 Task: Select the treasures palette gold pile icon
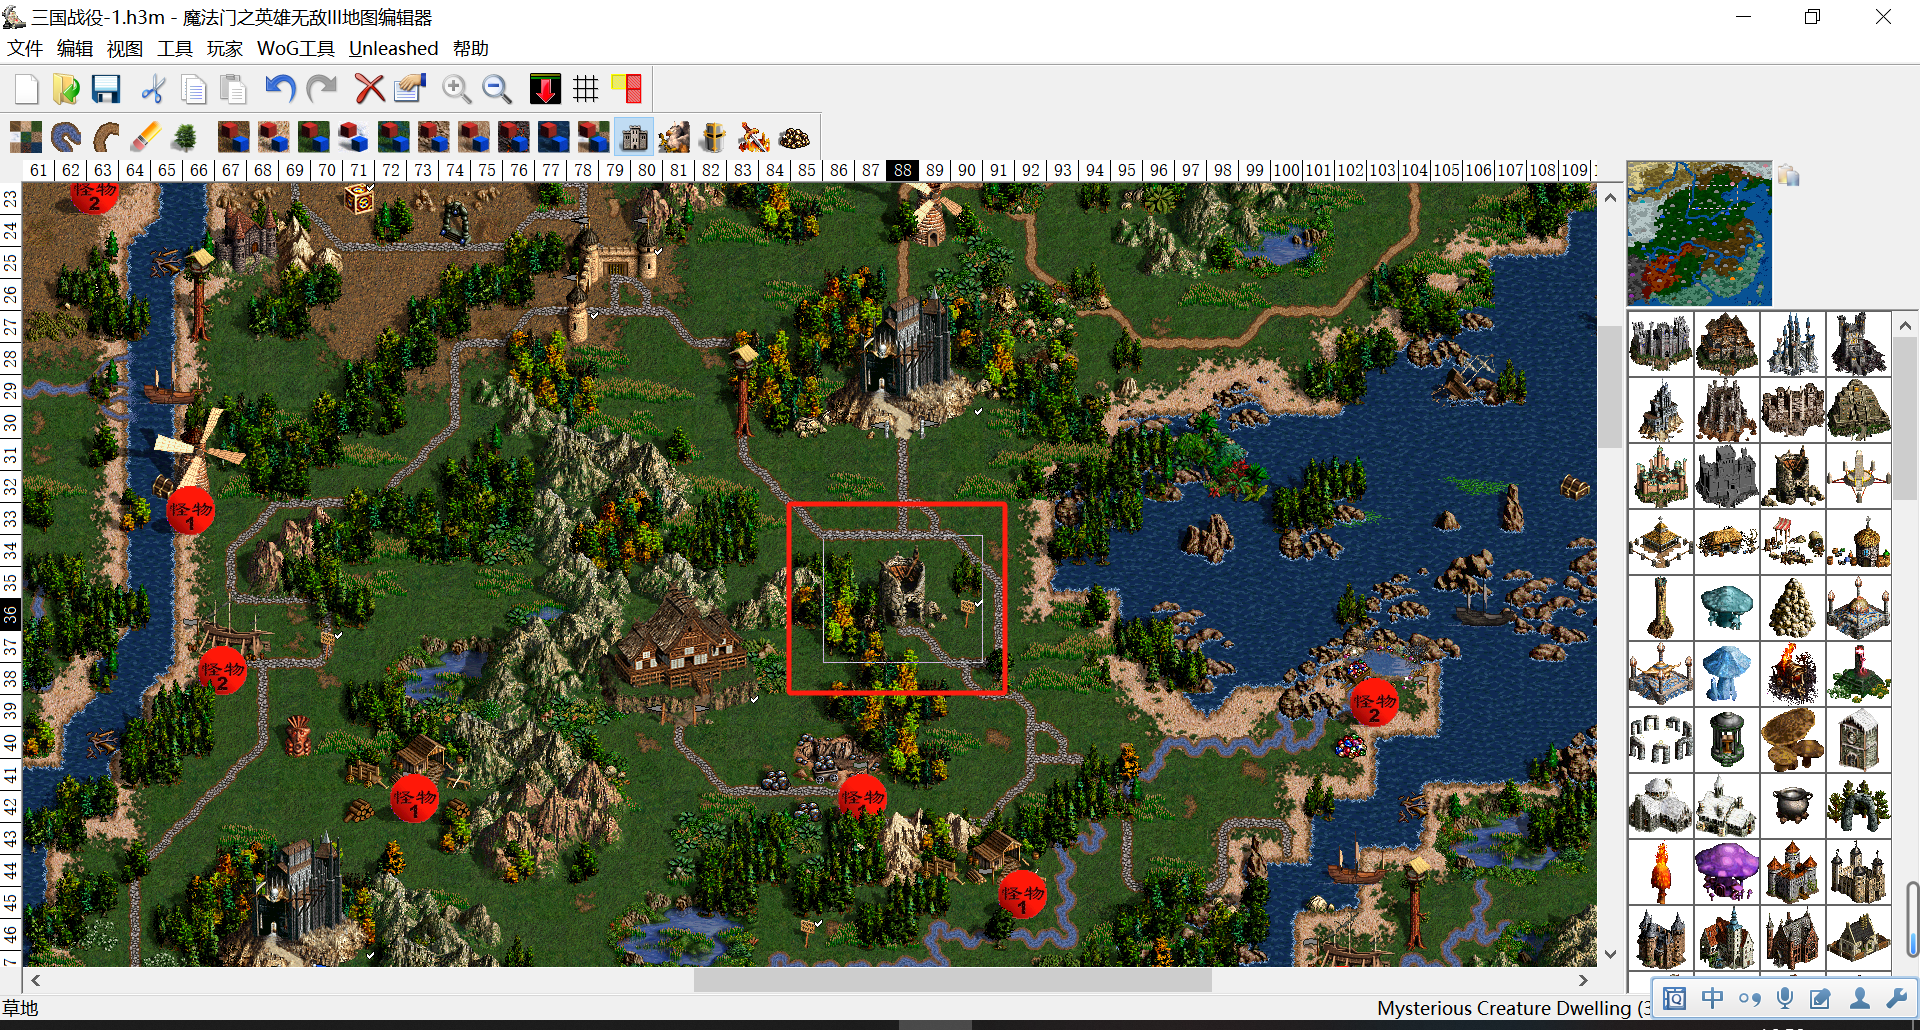(794, 137)
